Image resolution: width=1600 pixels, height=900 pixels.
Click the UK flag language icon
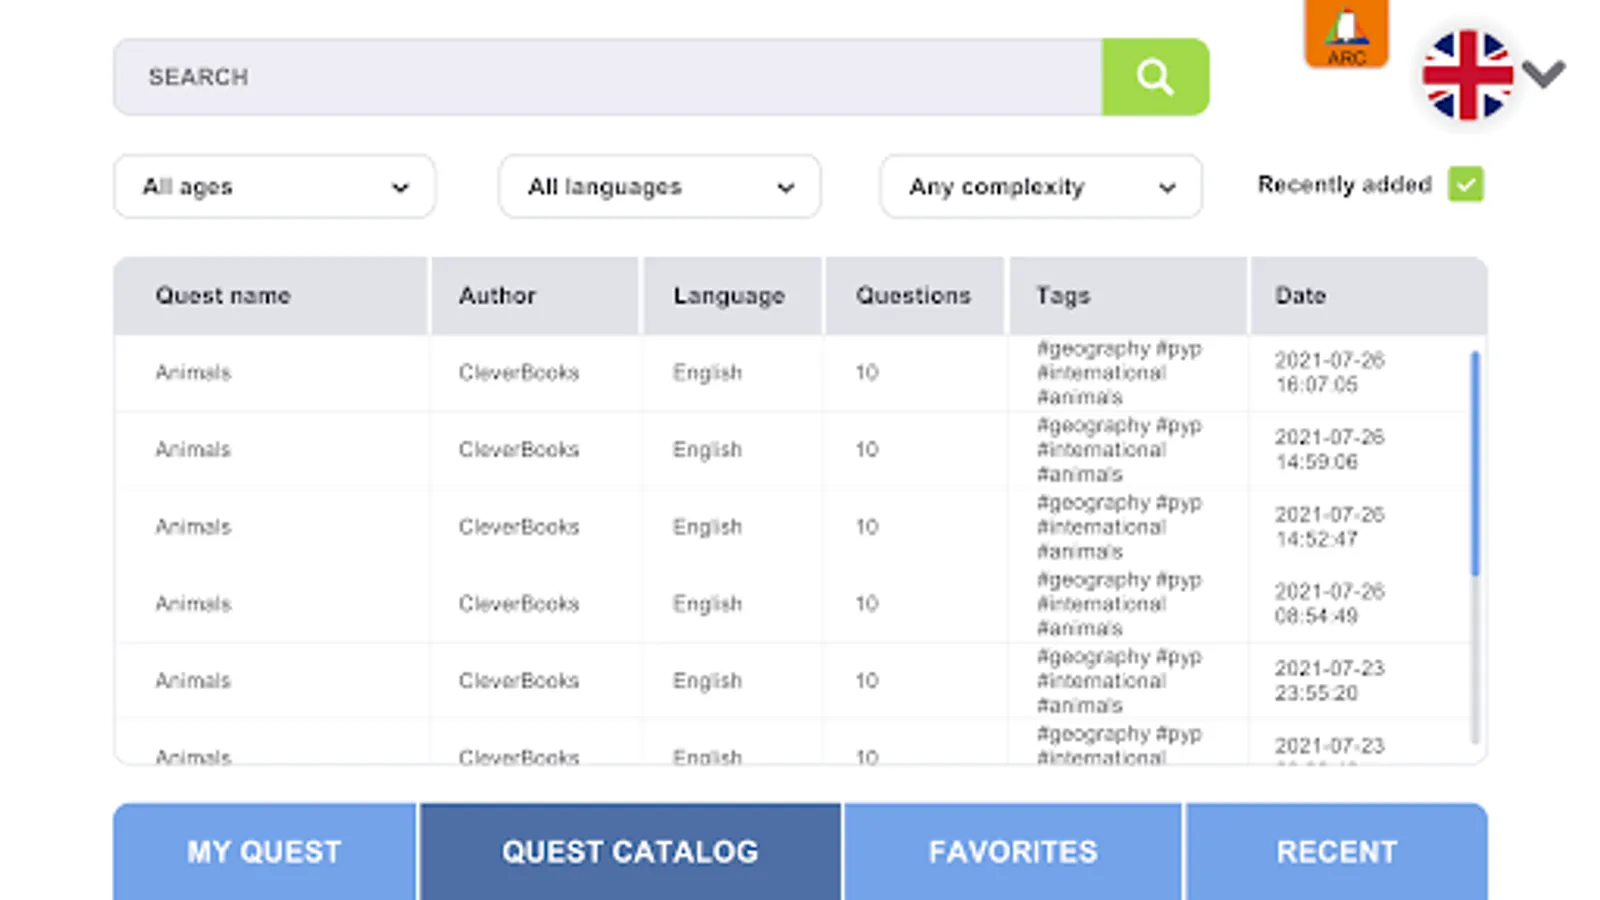(x=1467, y=75)
